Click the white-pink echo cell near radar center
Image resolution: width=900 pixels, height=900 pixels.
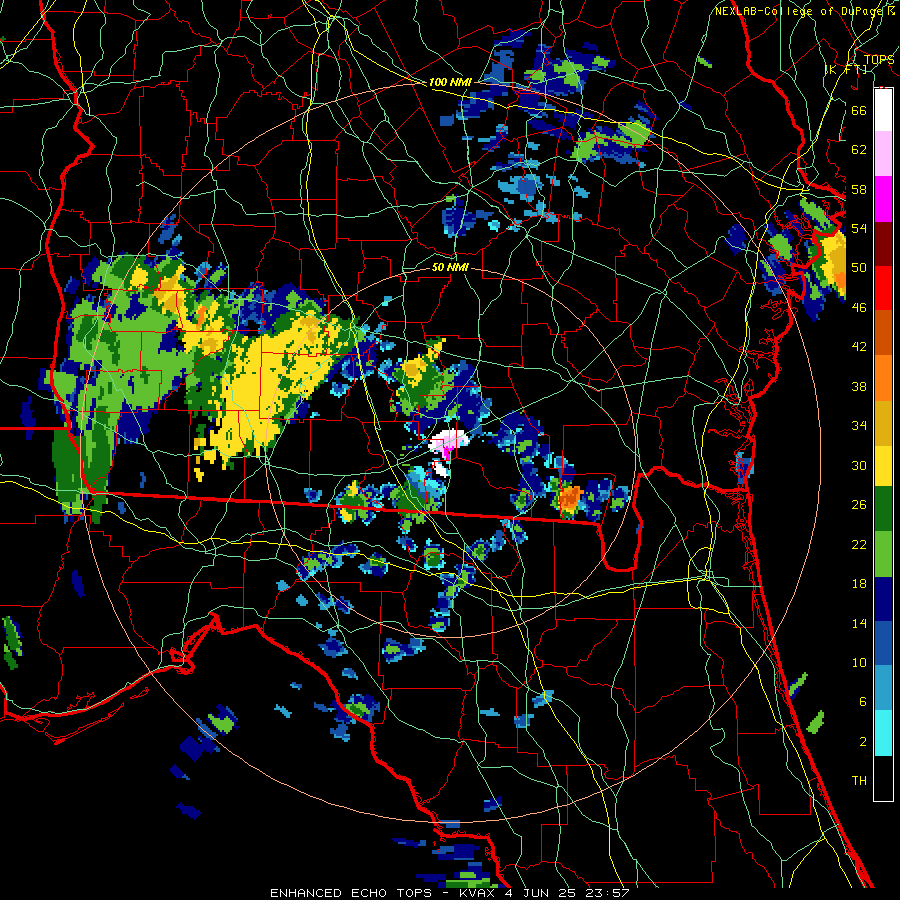[448, 442]
